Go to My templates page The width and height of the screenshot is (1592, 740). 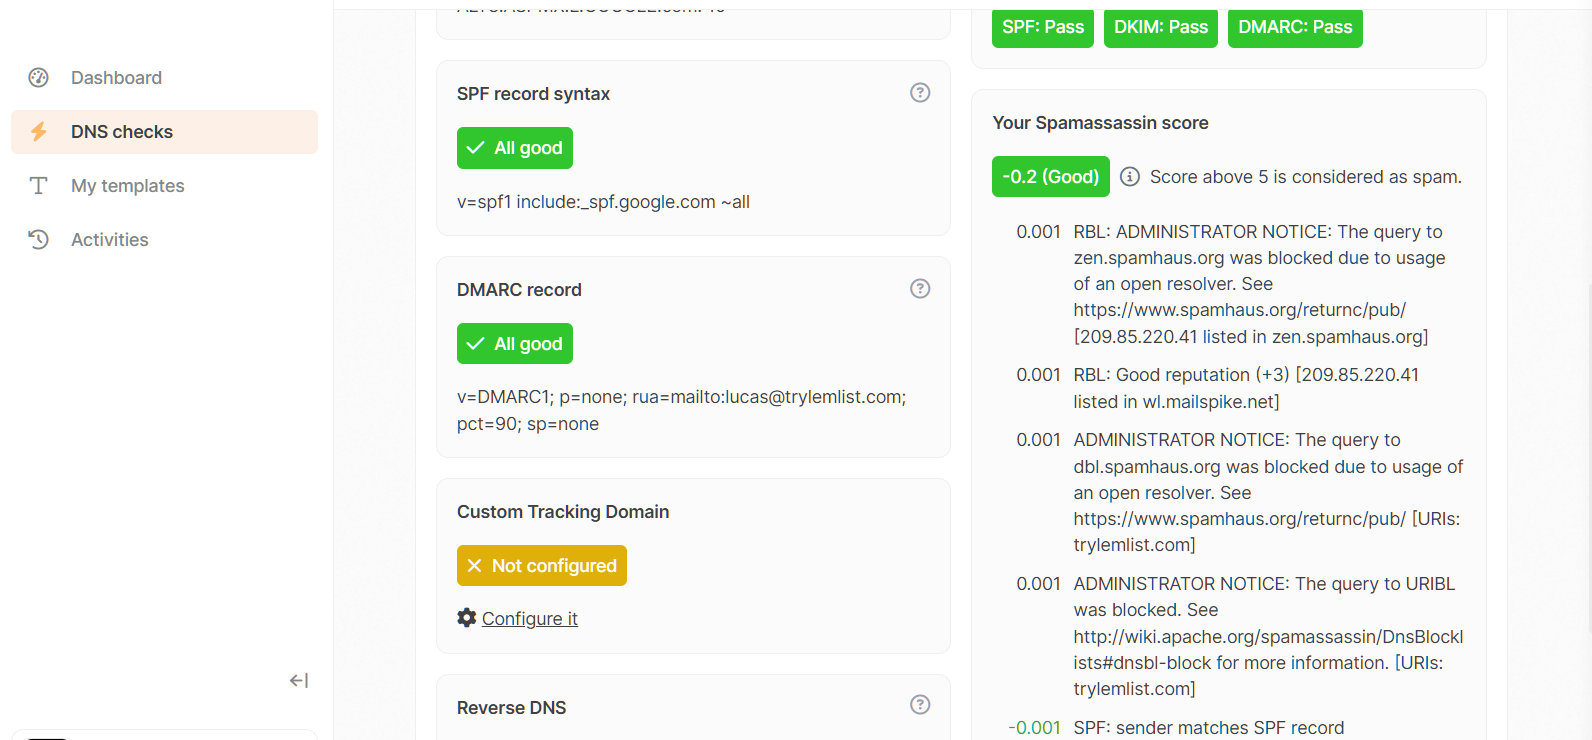[128, 186]
